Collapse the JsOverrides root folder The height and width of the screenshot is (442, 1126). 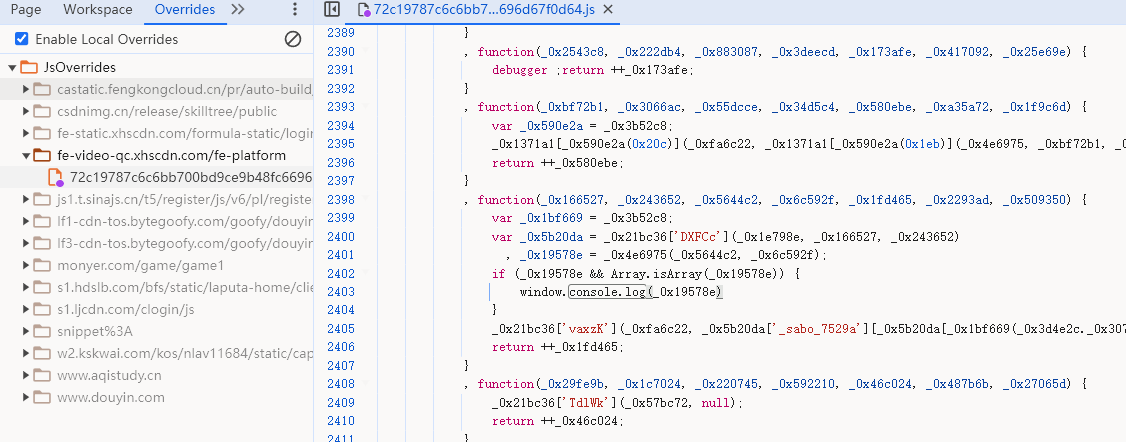[12, 67]
